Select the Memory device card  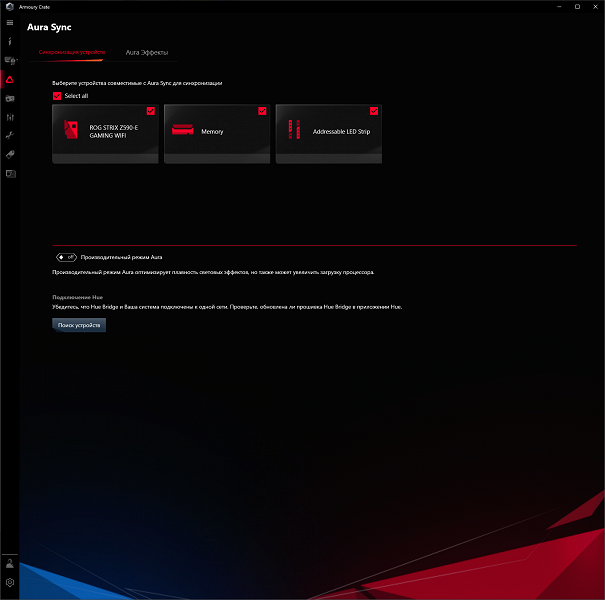[x=217, y=134]
